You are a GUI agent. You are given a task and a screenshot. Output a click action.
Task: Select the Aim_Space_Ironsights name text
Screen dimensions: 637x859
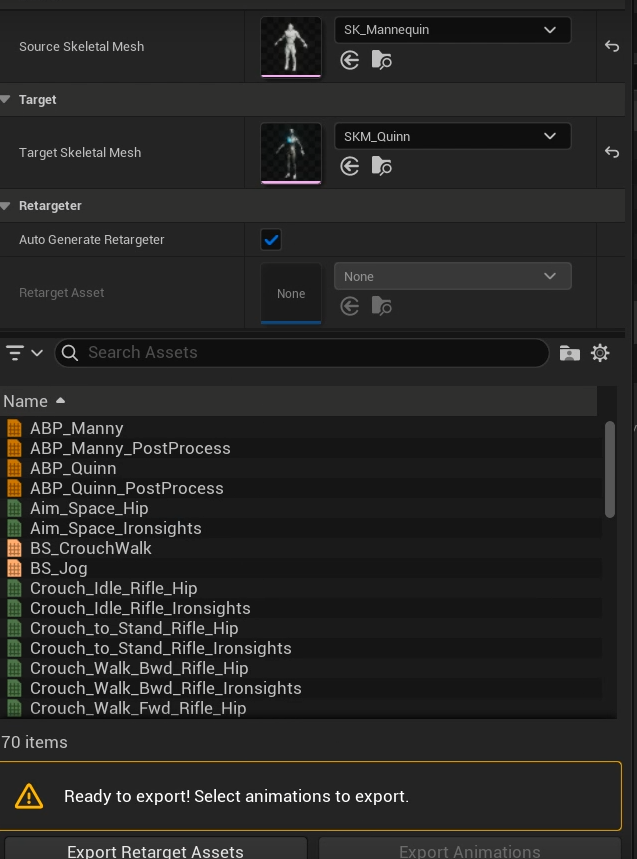(x=116, y=528)
